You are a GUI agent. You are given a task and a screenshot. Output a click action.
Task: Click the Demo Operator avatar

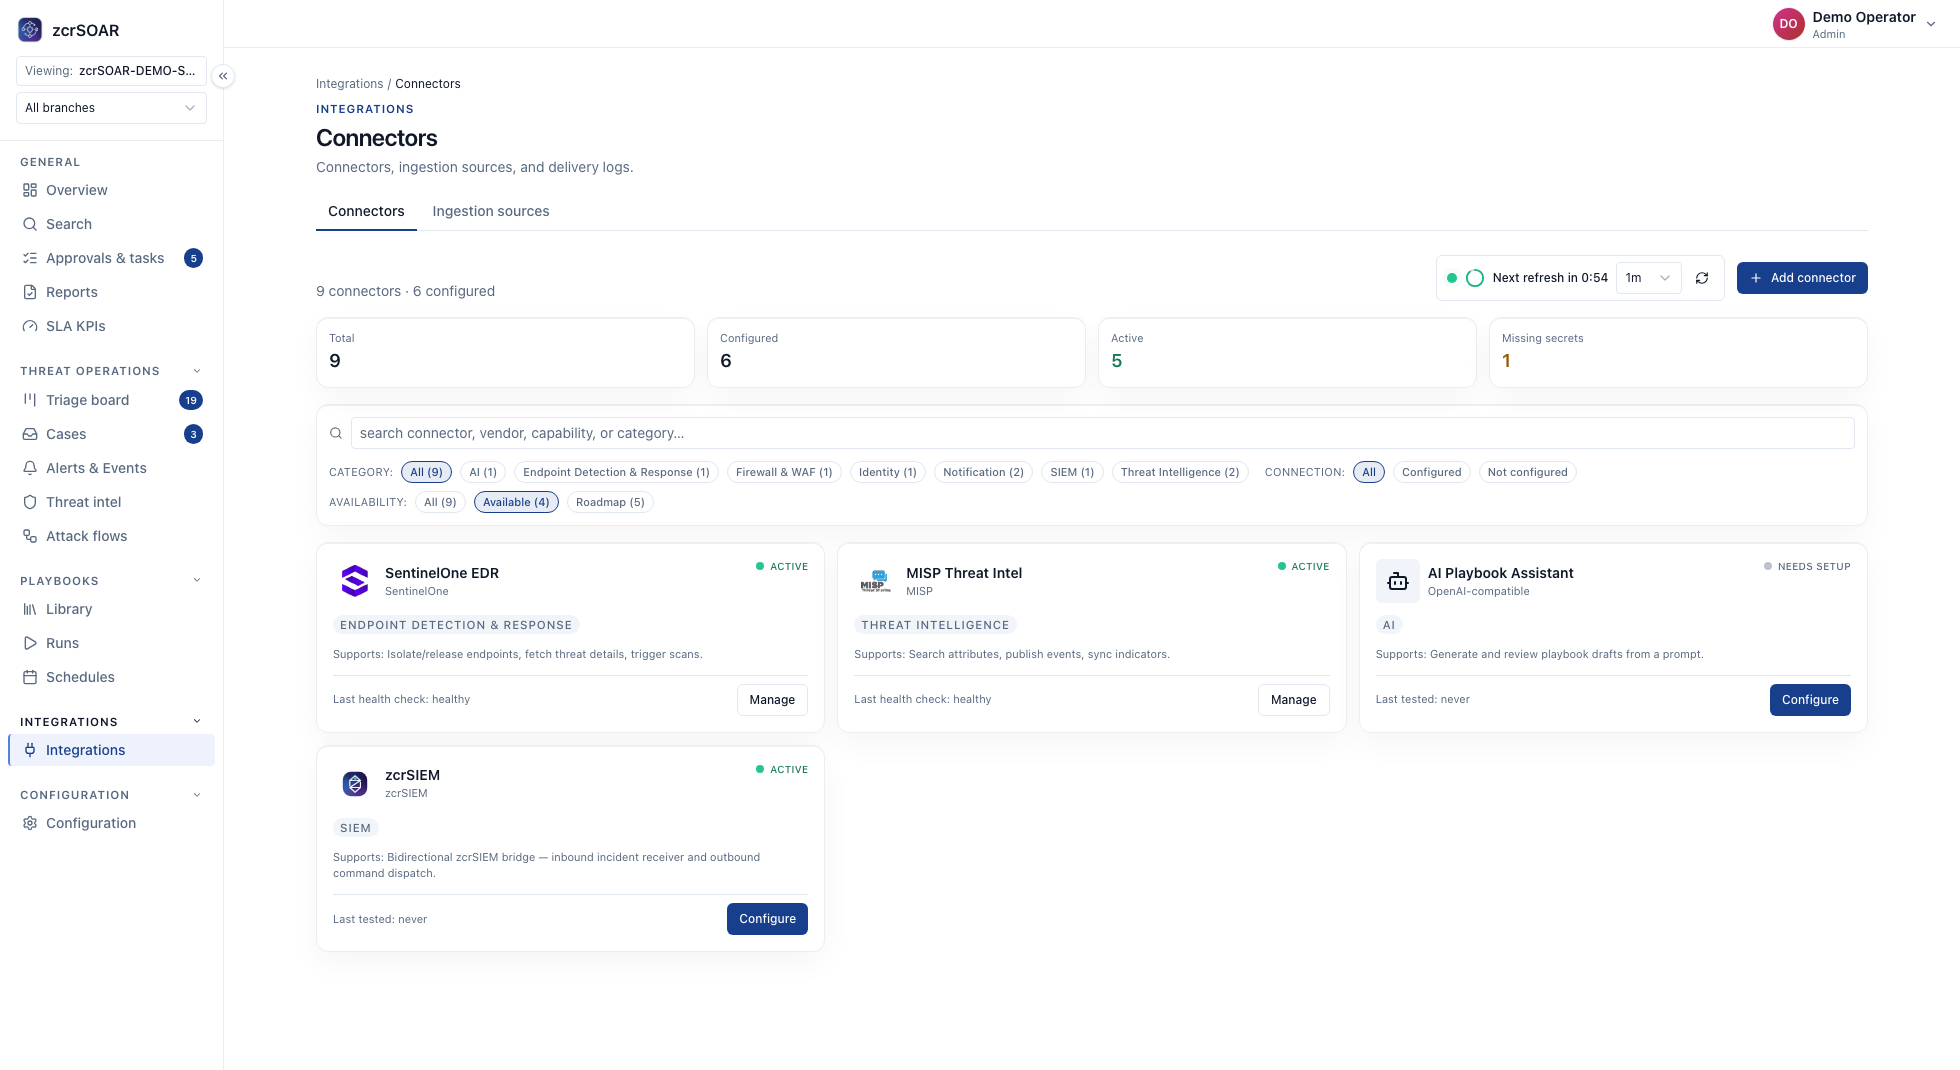point(1788,24)
